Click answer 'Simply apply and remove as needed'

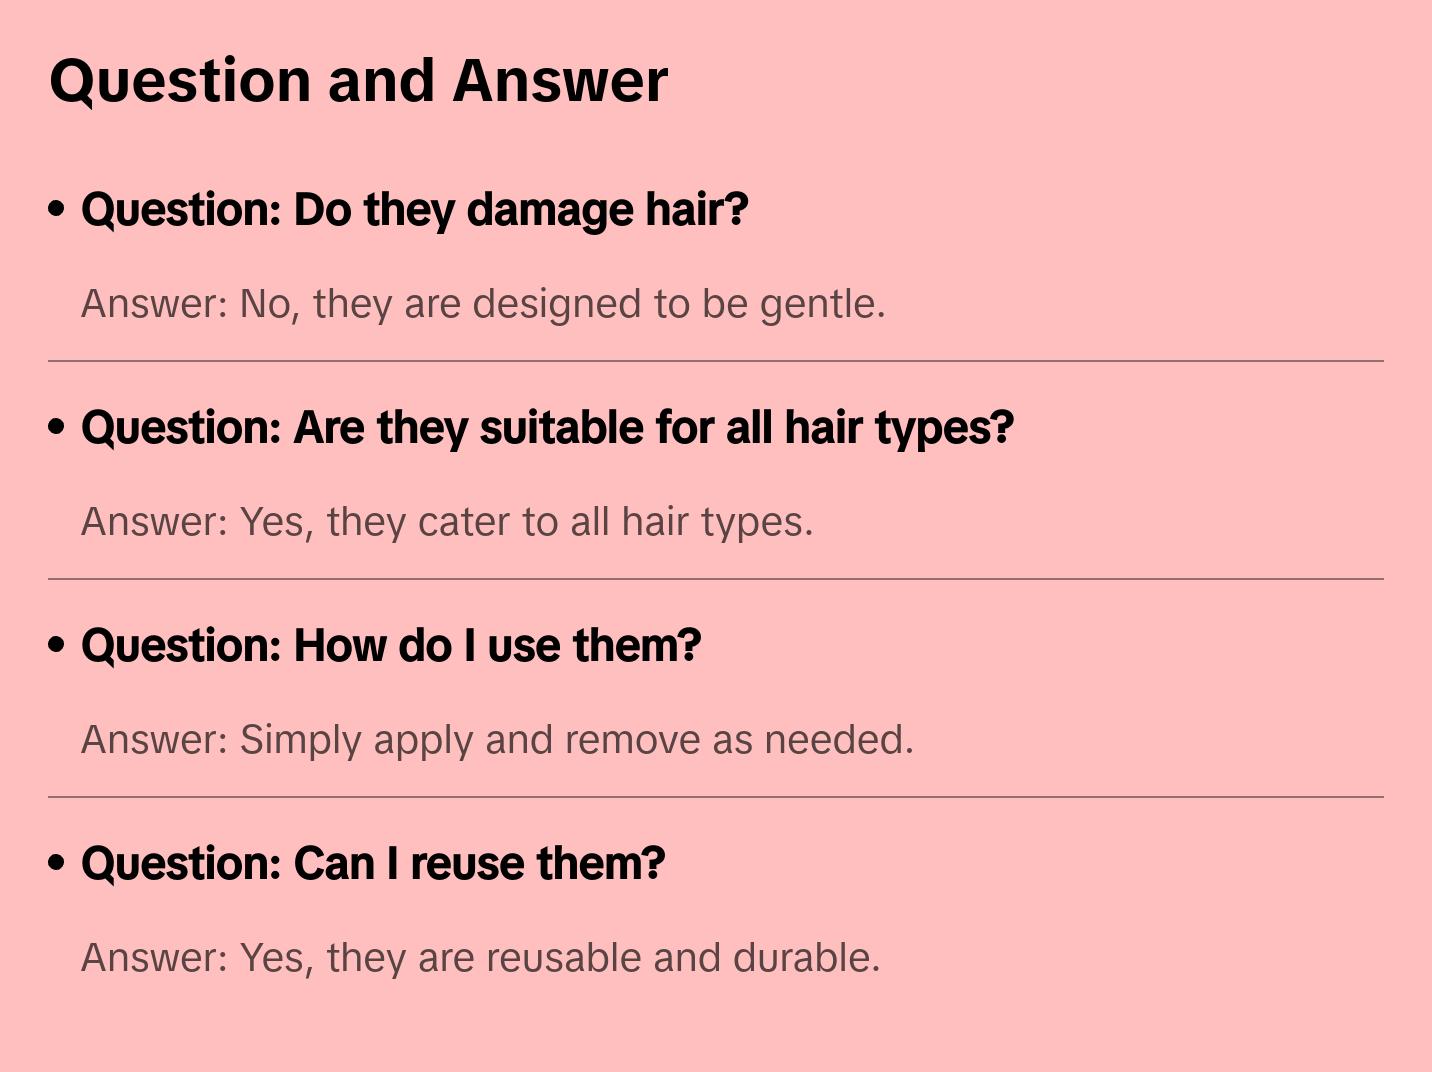[x=497, y=740]
